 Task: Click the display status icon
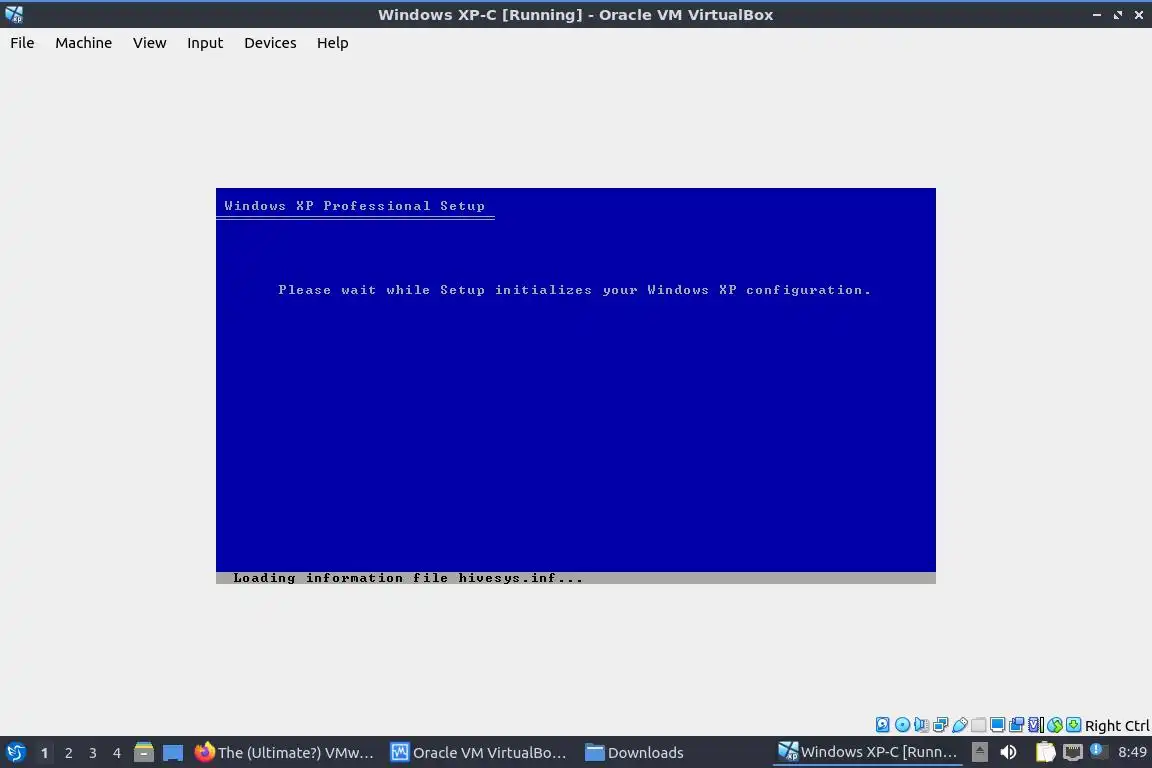coord(998,725)
